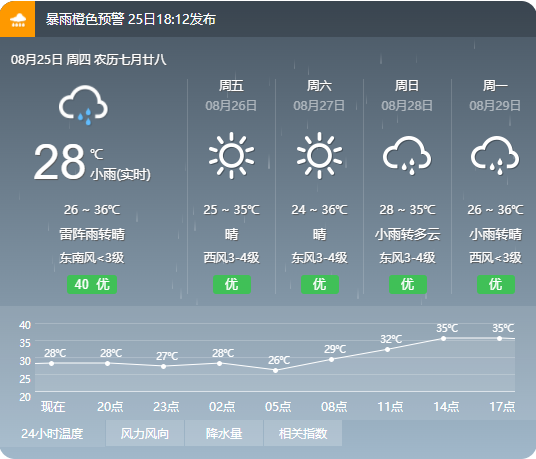Click Saturday's sun icon

pyautogui.click(x=319, y=156)
